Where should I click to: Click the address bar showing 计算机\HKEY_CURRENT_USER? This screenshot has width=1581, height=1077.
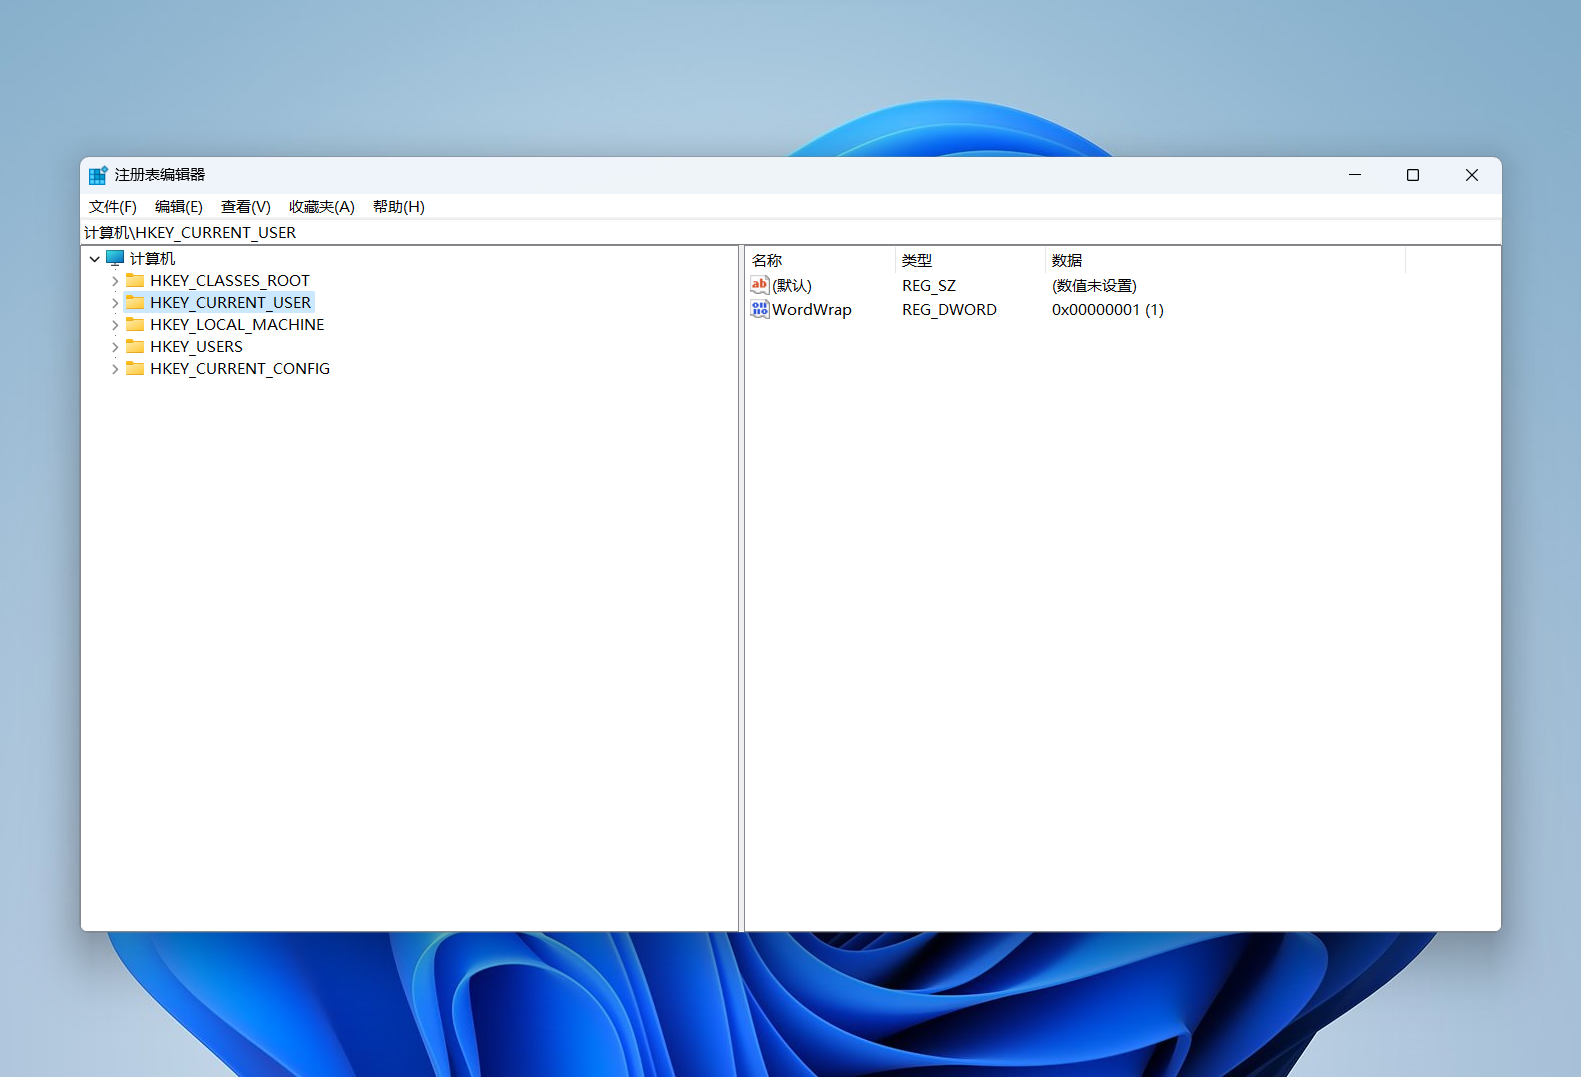click(790, 232)
